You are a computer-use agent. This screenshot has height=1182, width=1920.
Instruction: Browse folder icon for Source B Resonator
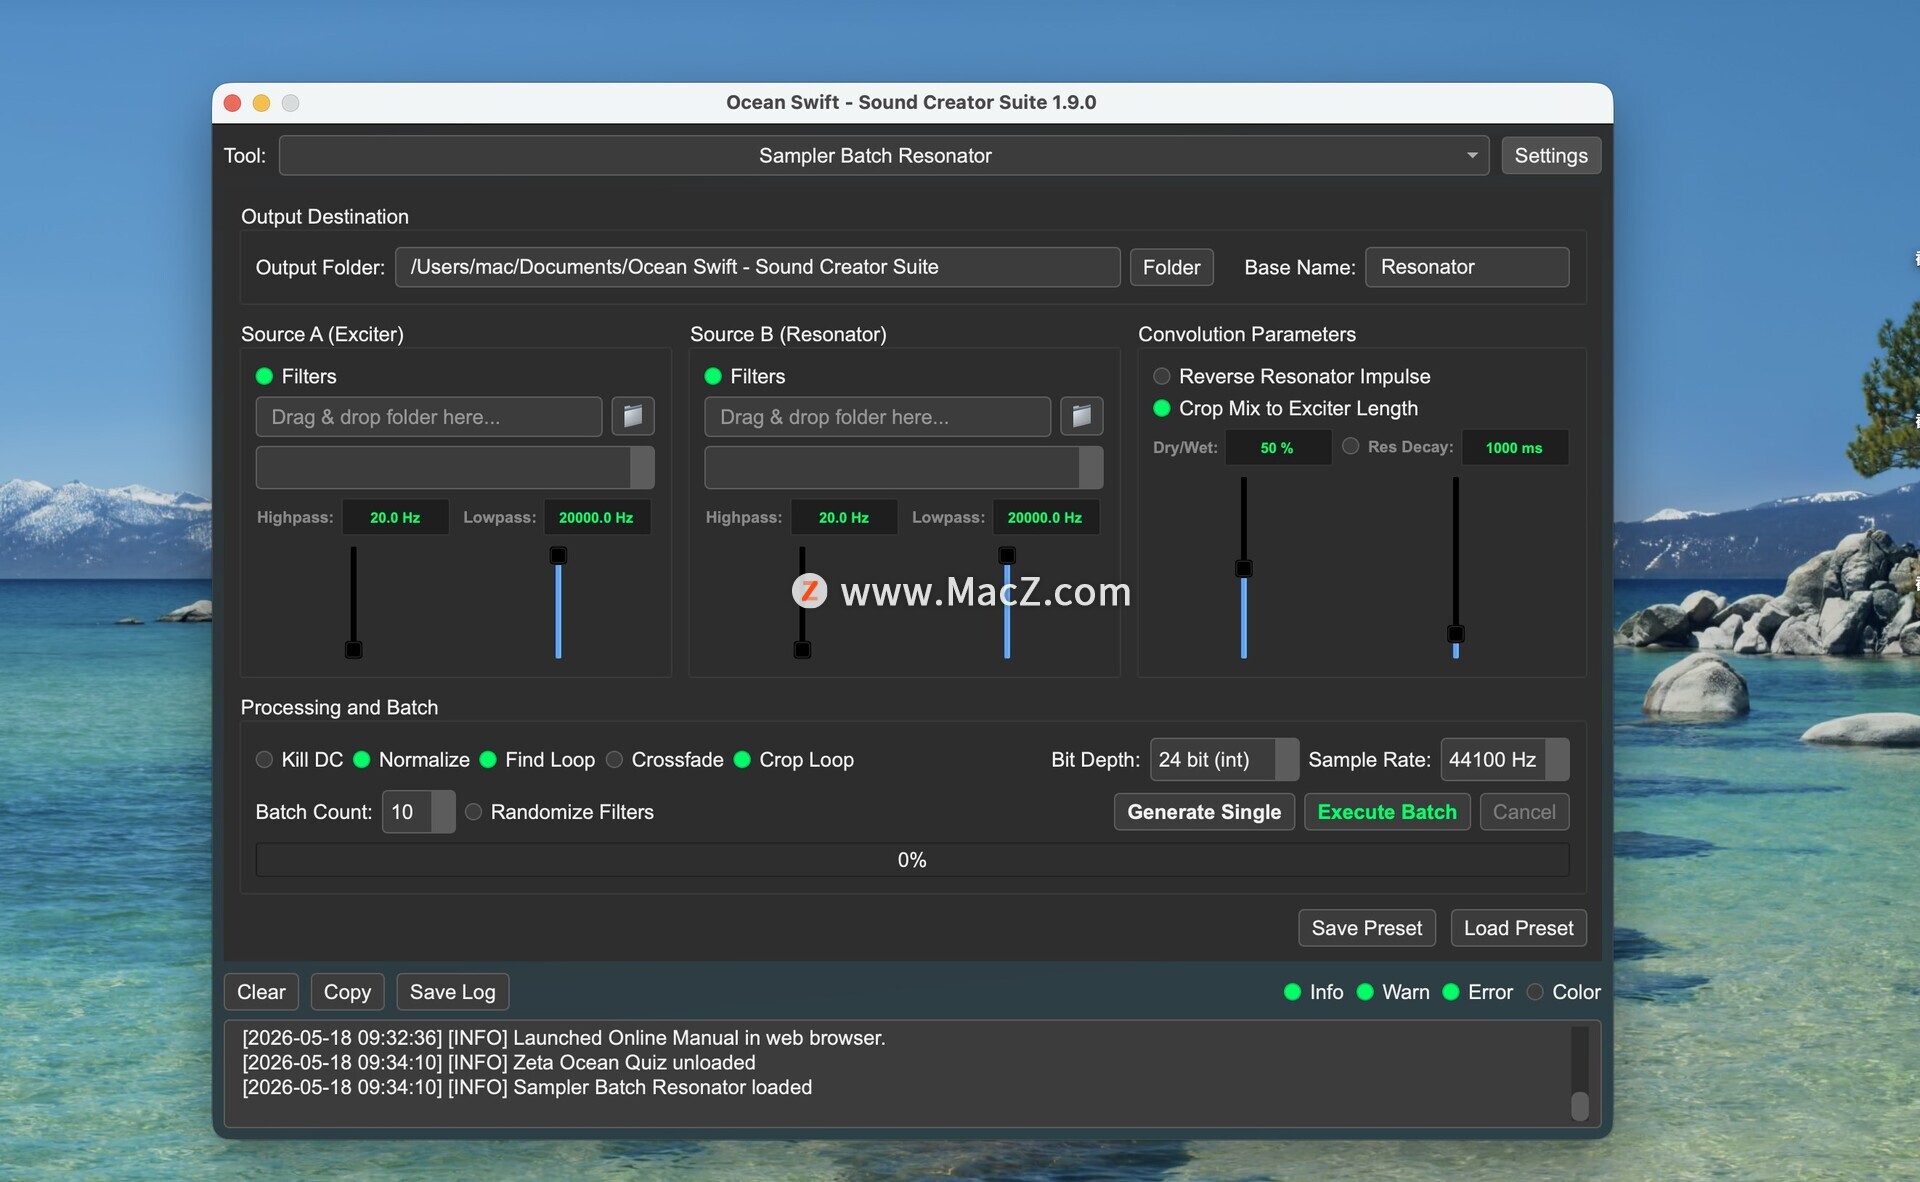pyautogui.click(x=1082, y=416)
